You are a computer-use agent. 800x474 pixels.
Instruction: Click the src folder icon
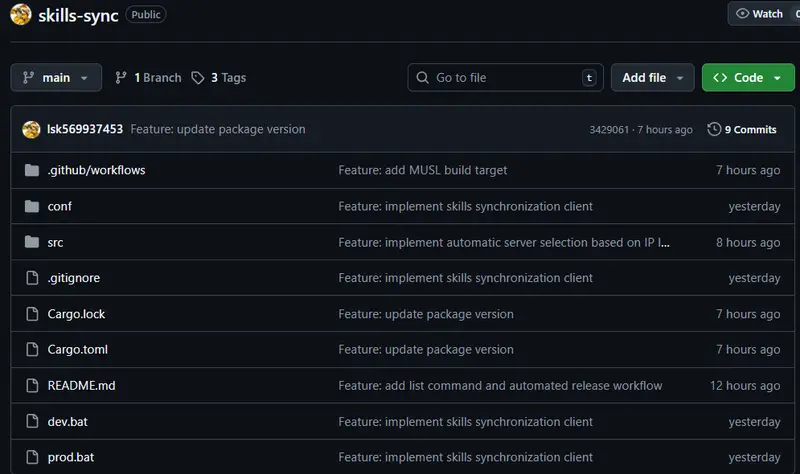[30, 242]
